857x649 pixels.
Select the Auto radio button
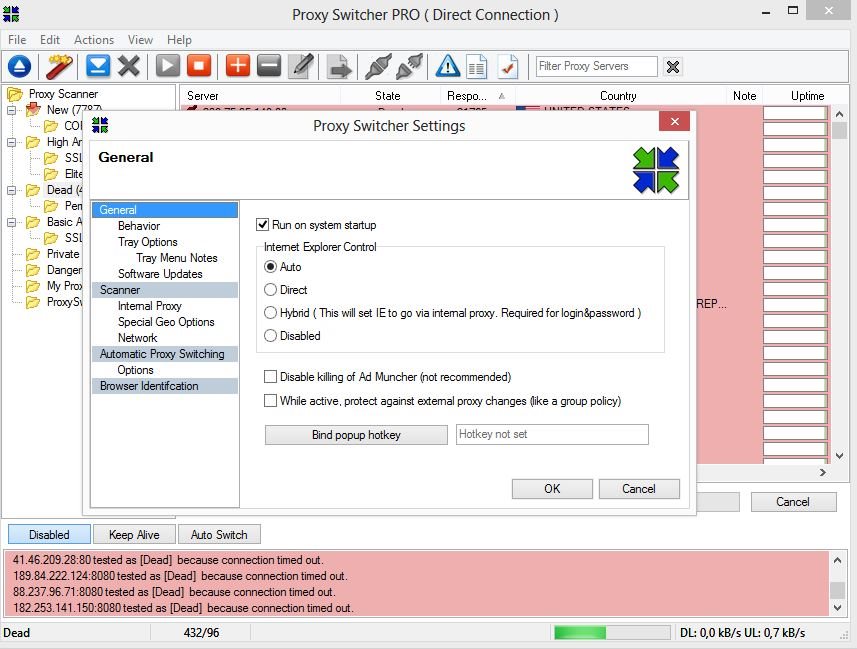[270, 267]
